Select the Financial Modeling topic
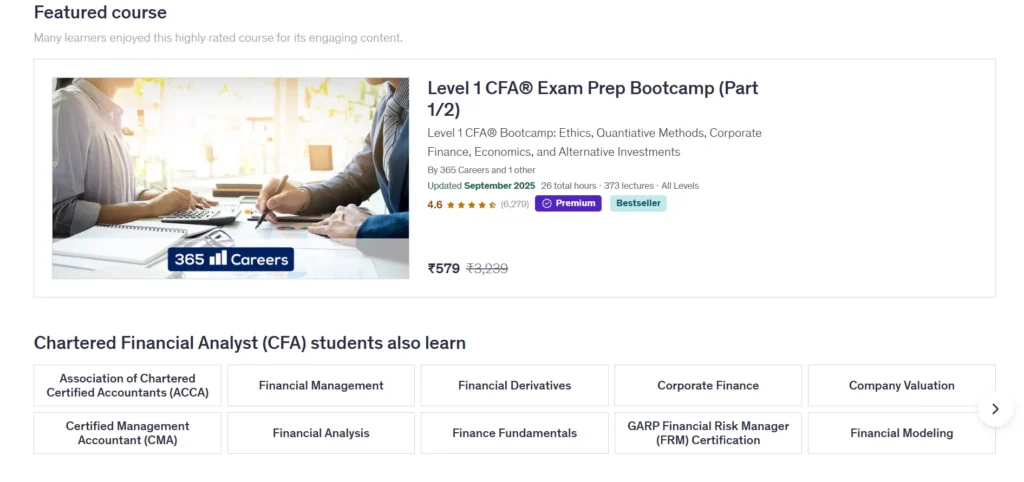 coord(901,433)
